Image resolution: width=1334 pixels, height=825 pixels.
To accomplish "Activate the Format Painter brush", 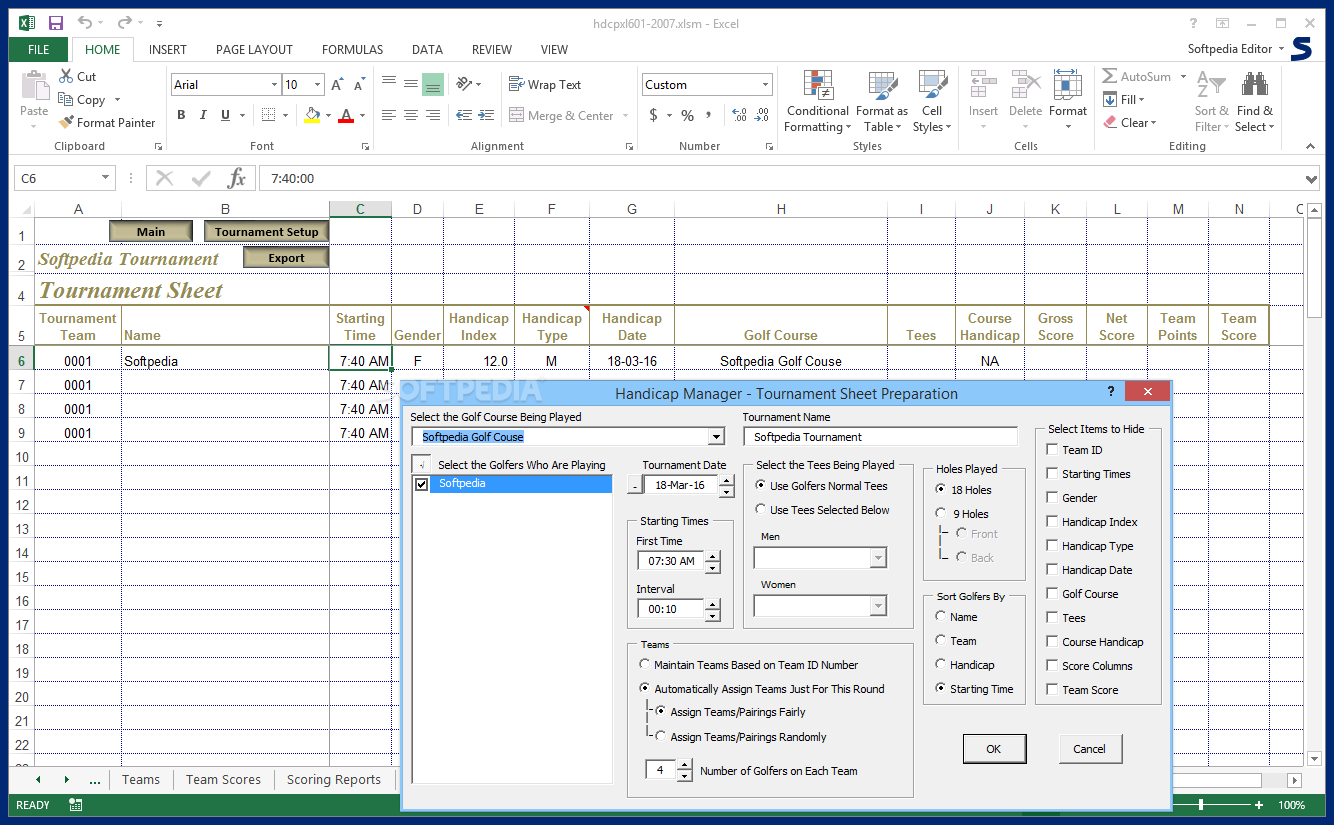I will click(66, 122).
